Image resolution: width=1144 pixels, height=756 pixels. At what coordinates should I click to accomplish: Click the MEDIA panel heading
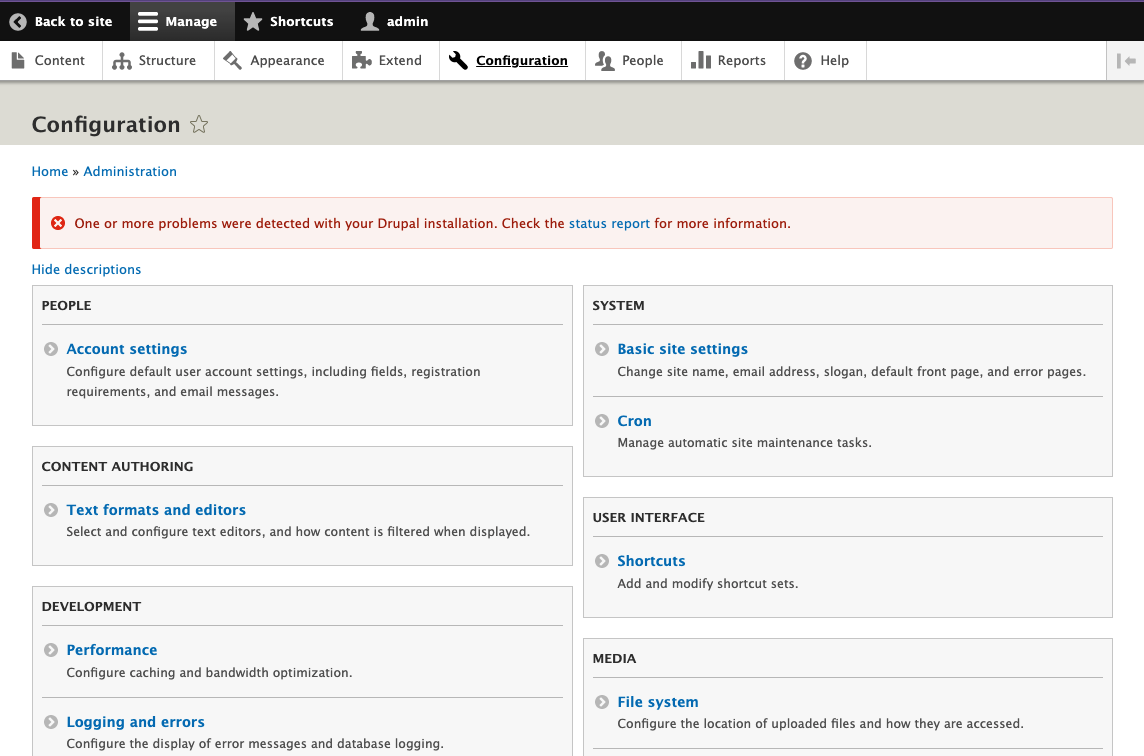click(x=614, y=658)
